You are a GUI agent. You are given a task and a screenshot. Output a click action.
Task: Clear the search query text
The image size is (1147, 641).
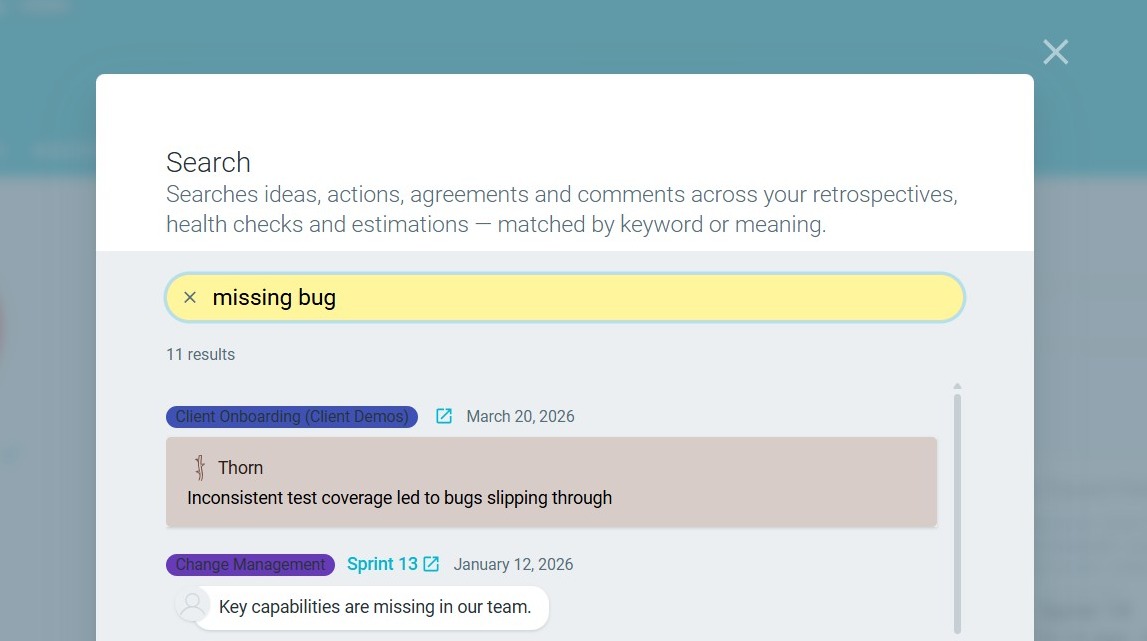pos(189,297)
